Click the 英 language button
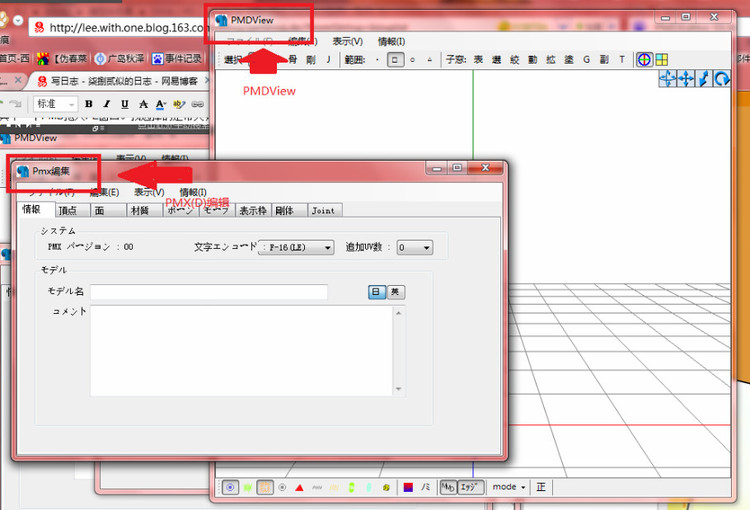 point(395,292)
